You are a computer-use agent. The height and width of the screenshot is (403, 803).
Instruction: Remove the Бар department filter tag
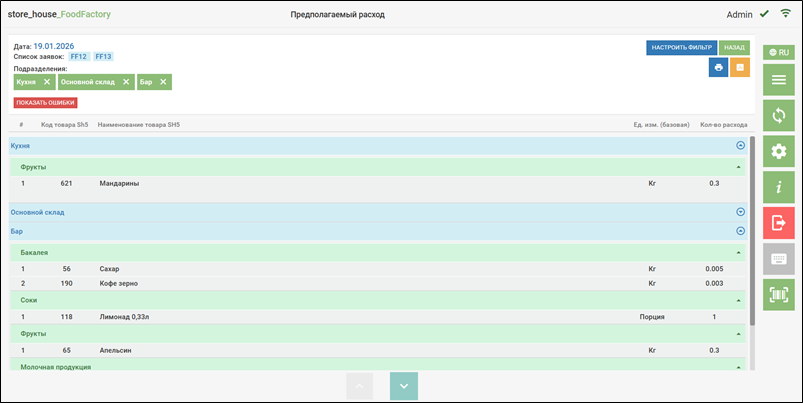(x=163, y=82)
